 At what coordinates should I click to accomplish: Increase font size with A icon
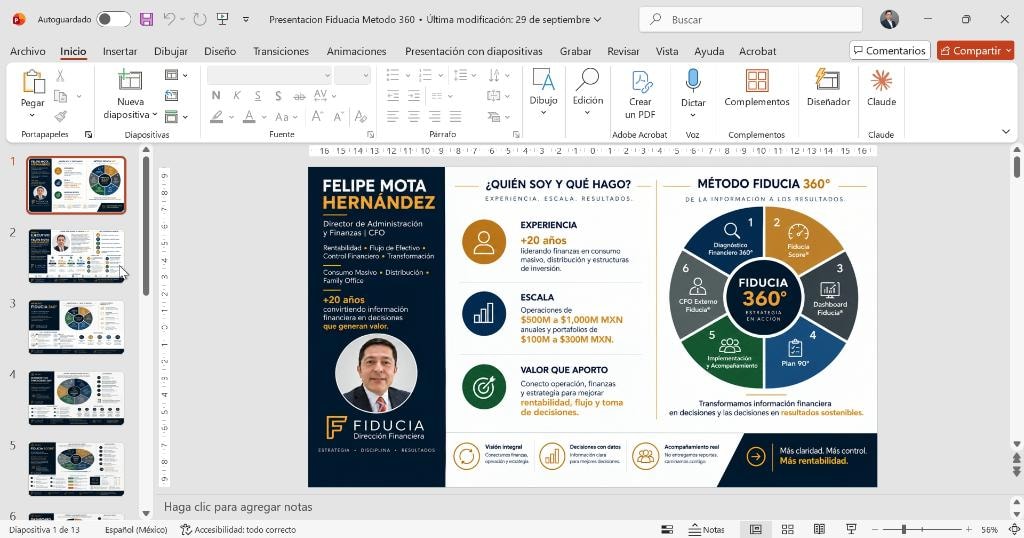tap(317, 117)
